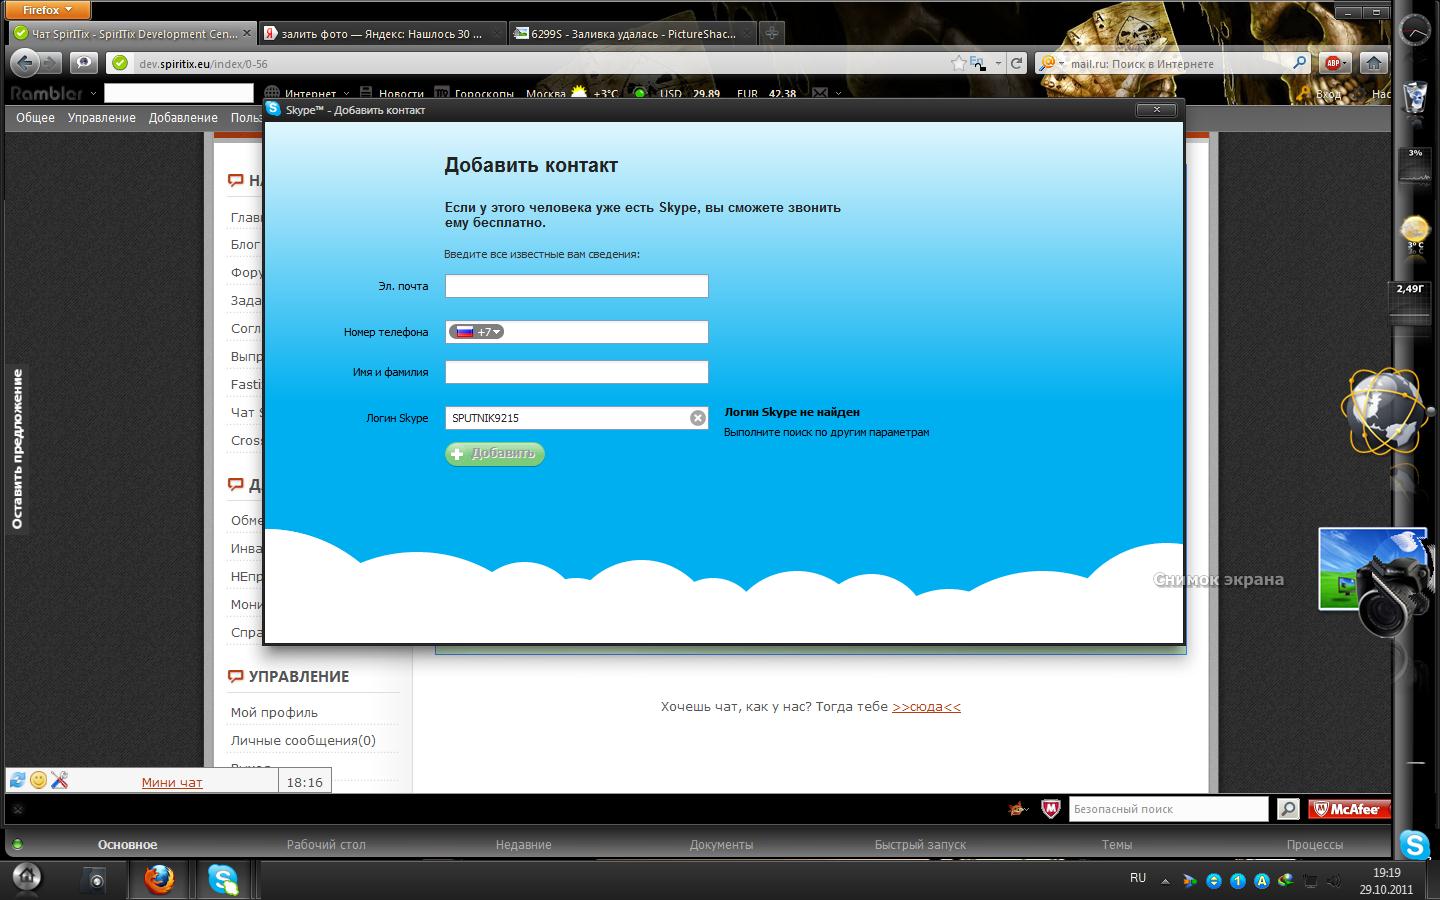
Task: Go to home page with house icon
Action: click(1374, 63)
